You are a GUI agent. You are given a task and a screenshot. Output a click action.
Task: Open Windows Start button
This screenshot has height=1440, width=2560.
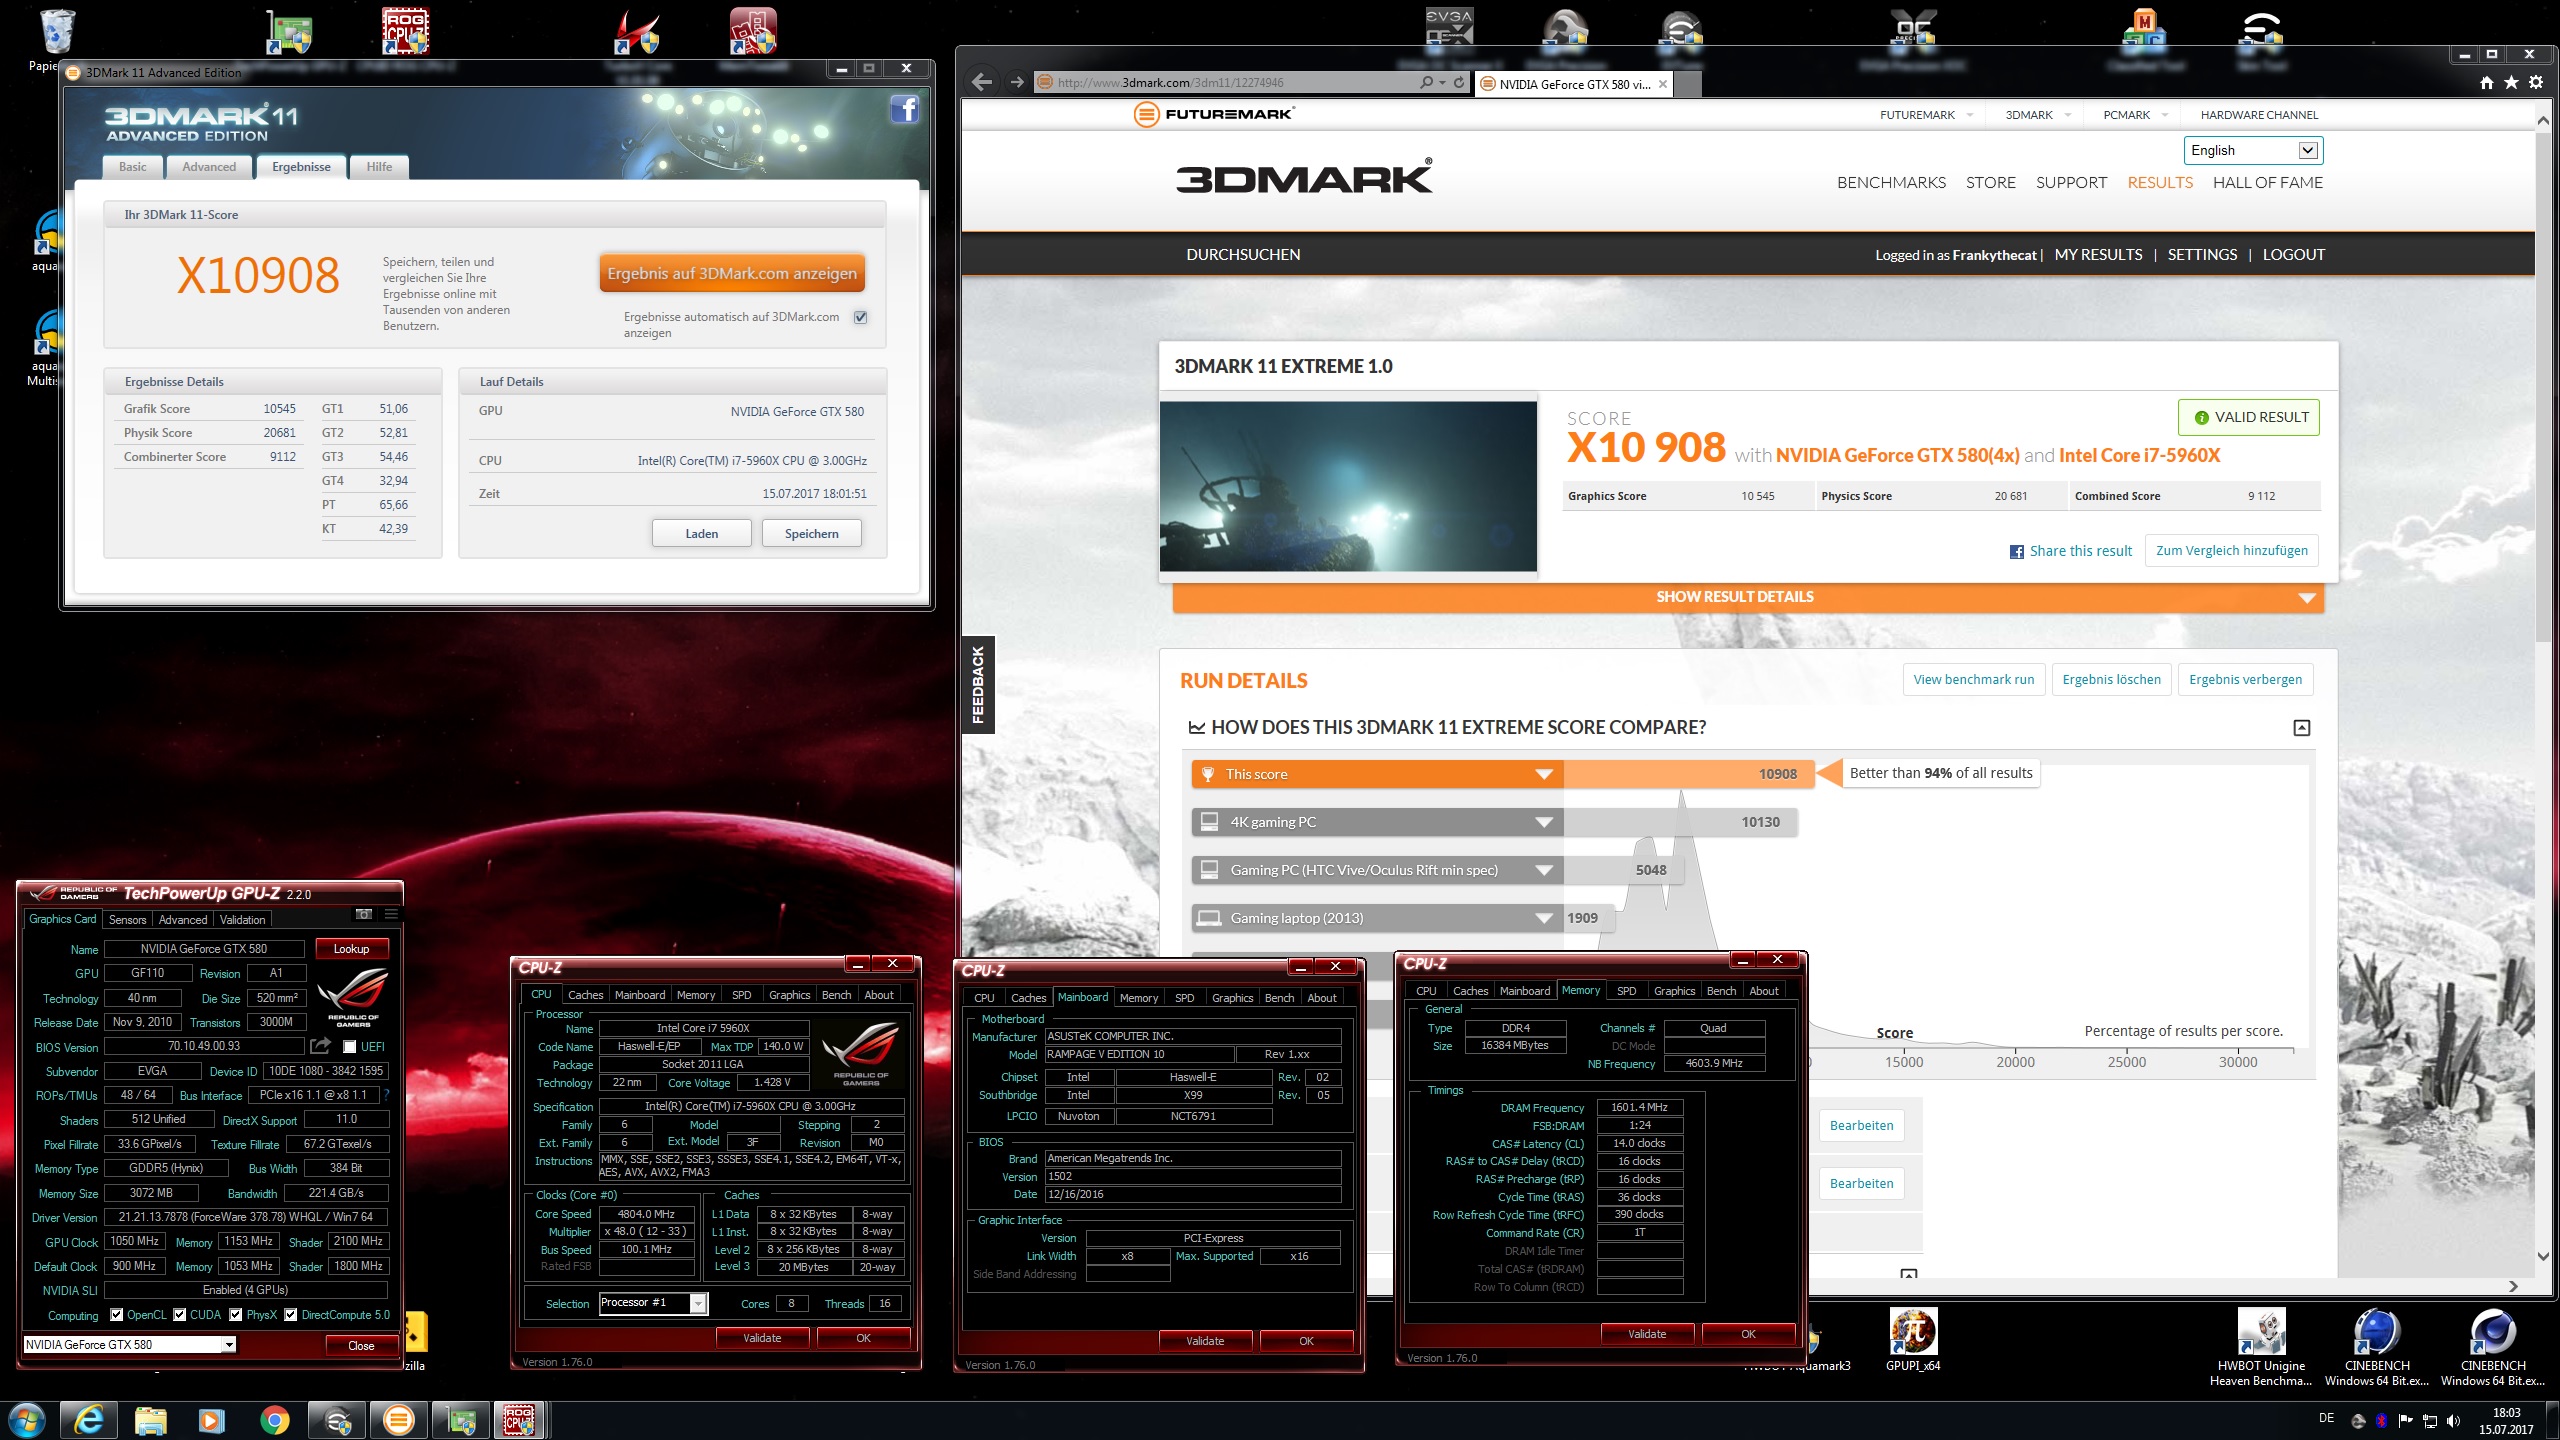26,1420
